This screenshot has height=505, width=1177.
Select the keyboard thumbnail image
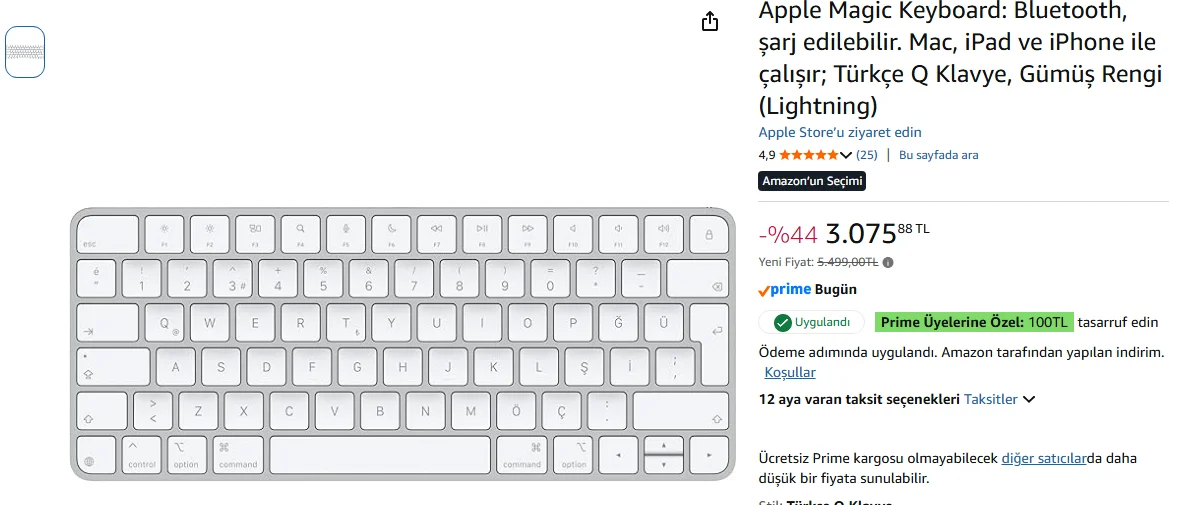(x=25, y=52)
